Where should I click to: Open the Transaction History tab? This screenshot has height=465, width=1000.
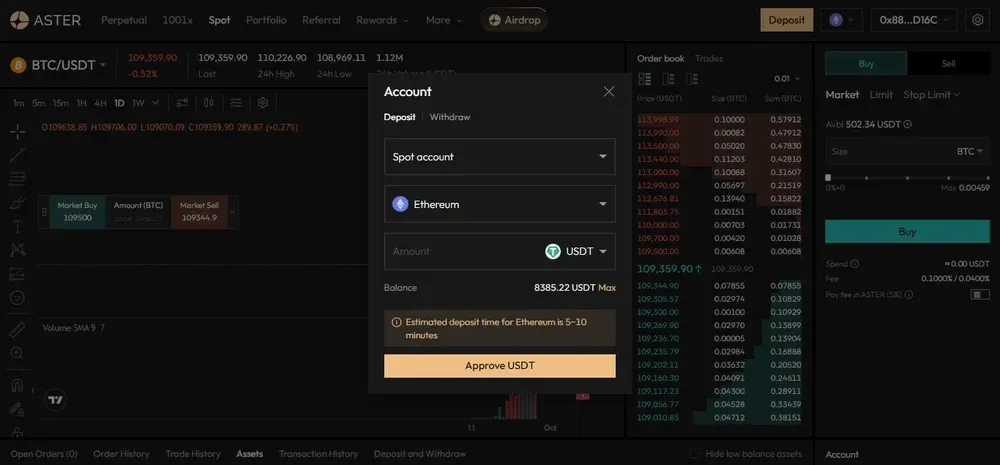tap(318, 454)
